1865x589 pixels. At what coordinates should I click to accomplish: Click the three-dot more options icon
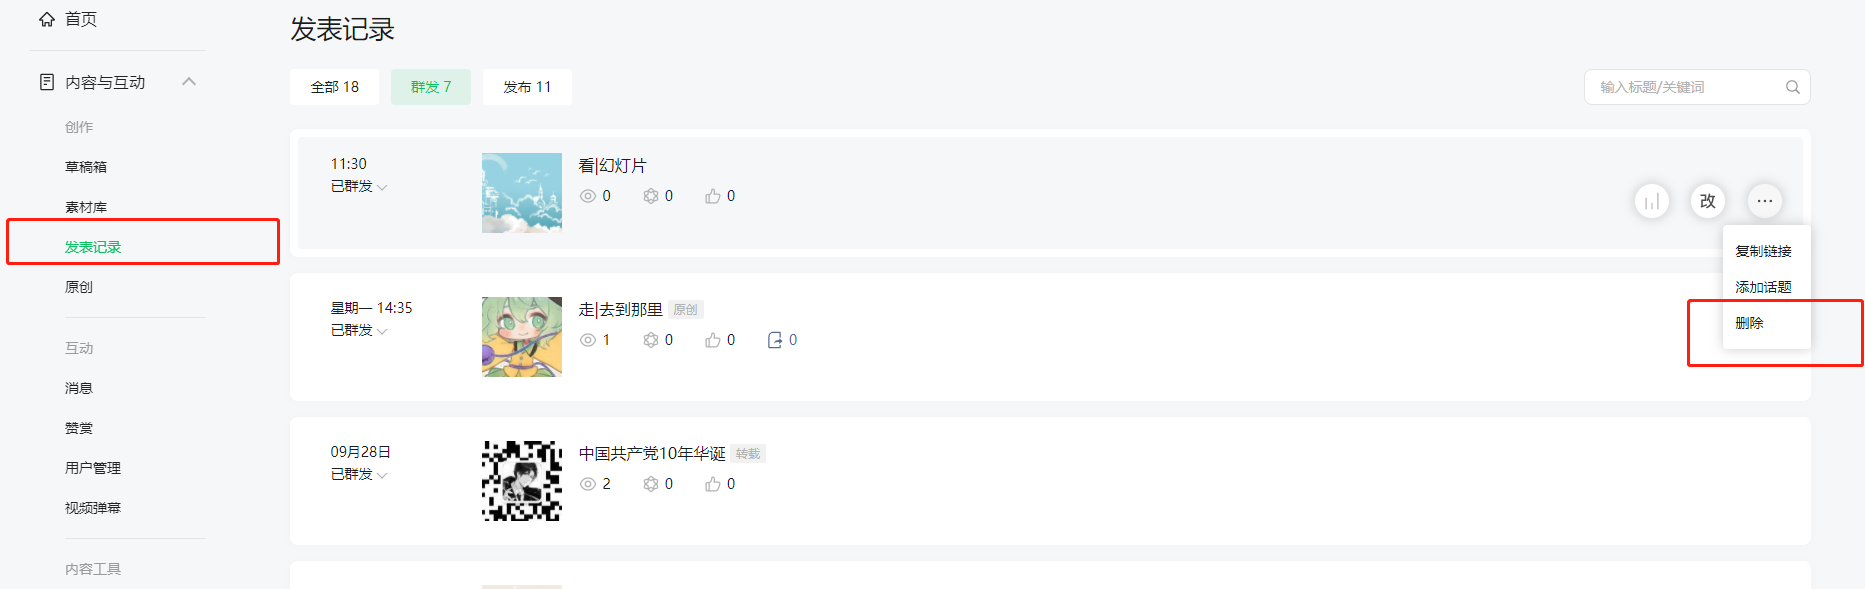click(1765, 201)
